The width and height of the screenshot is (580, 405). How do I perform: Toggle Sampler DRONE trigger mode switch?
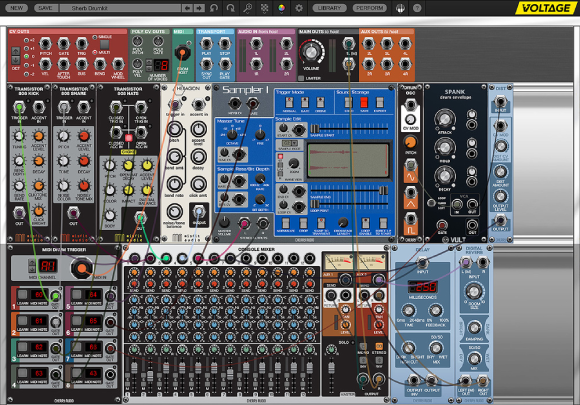point(320,102)
